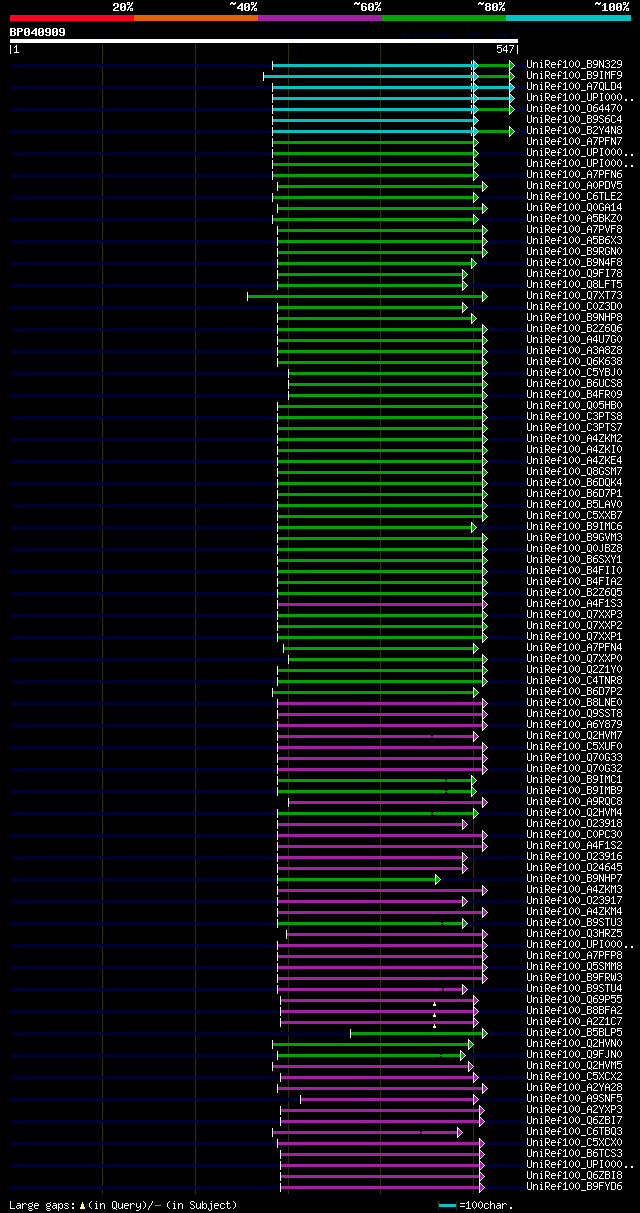Select the UniRef100_B6DQK4 label
Screen dimensions: 640x1213
point(574,483)
